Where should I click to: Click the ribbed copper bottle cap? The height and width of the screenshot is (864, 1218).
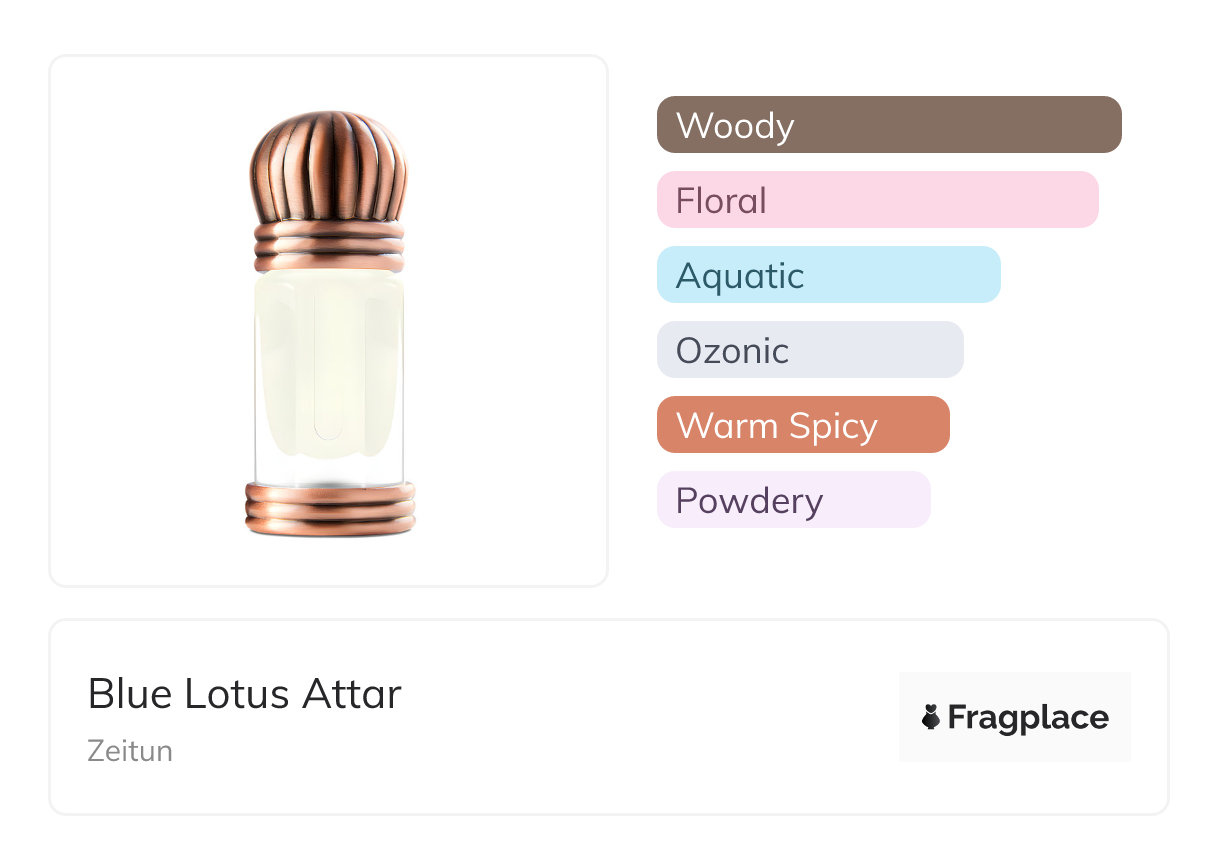point(329,167)
